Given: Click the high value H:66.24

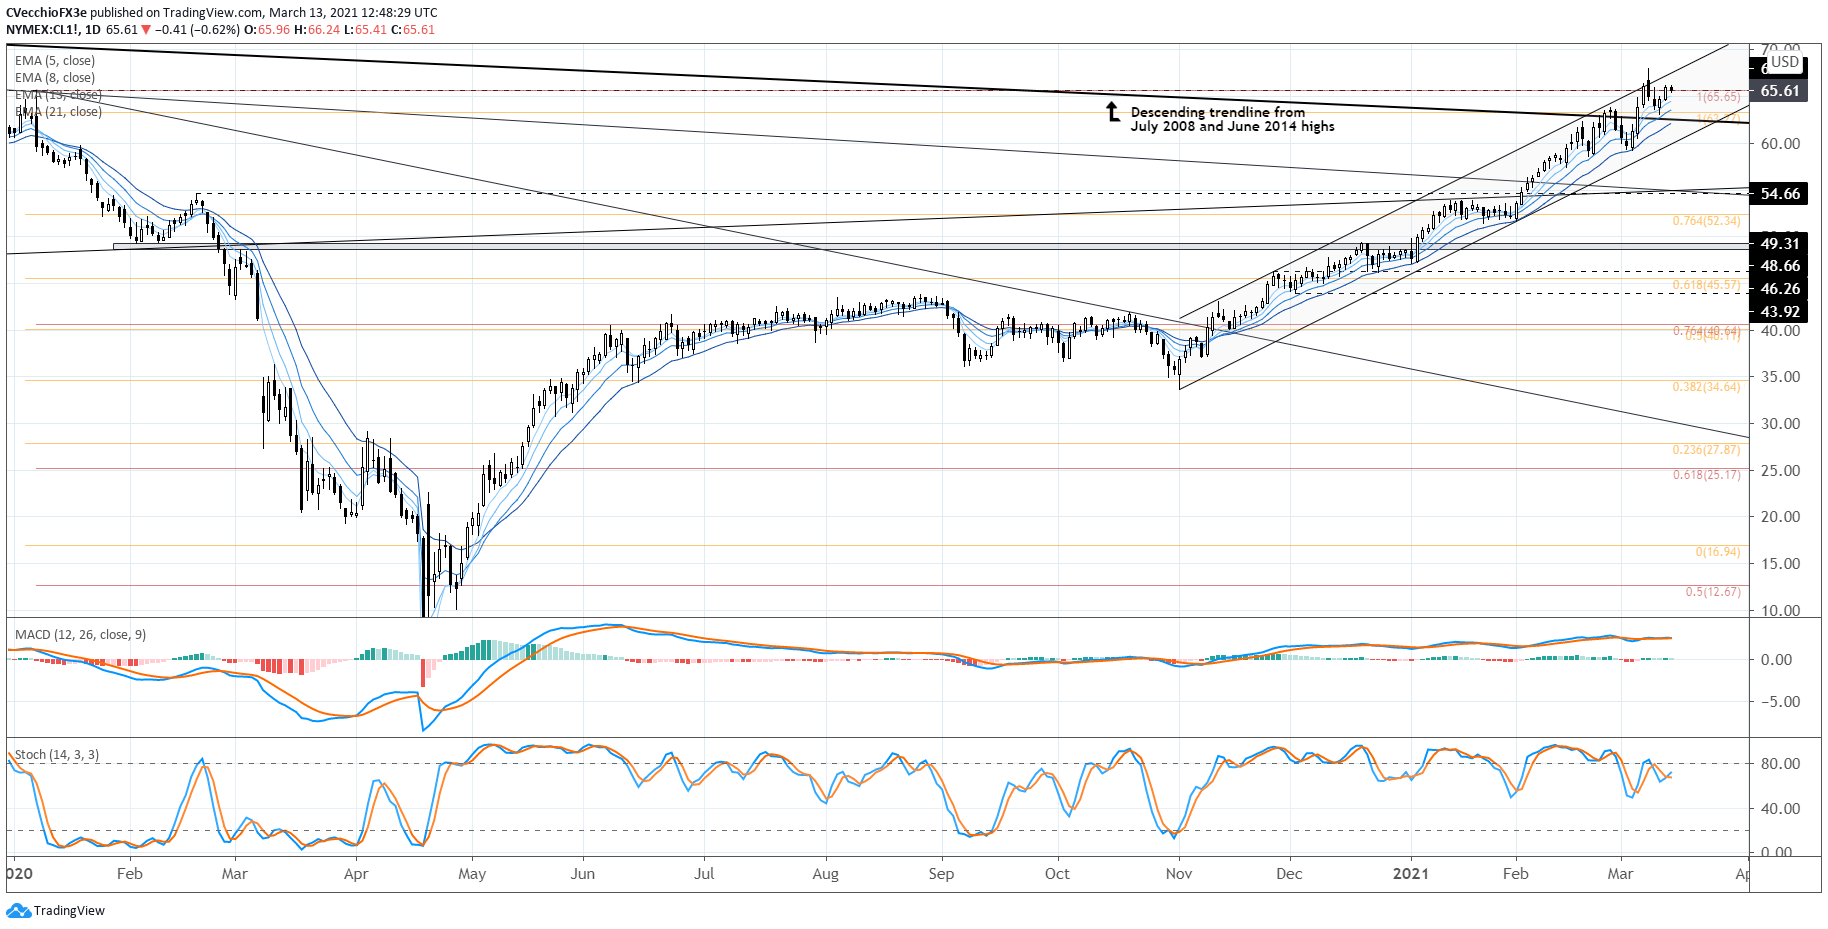Looking at the screenshot, I should point(317,30).
